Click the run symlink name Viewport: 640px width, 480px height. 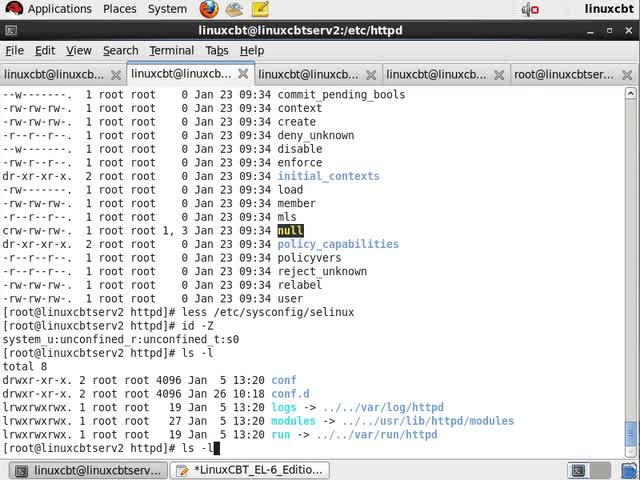click(x=281, y=435)
